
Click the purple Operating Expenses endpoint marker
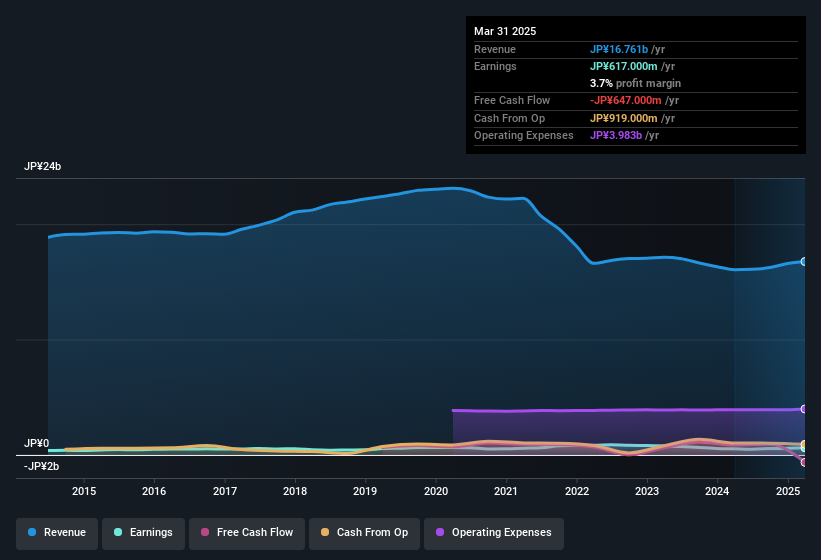click(804, 409)
